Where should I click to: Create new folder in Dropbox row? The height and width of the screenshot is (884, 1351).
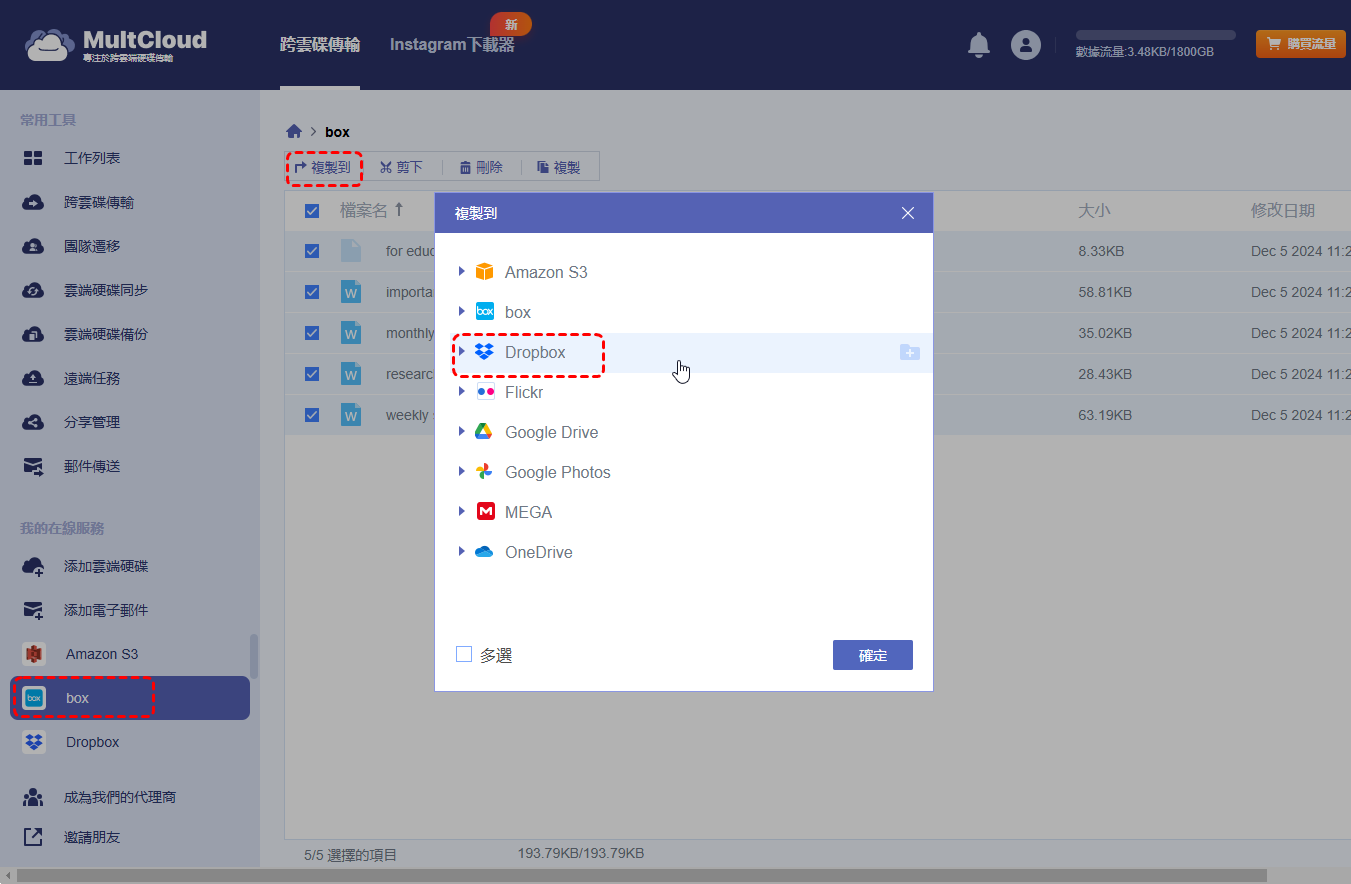point(909,352)
